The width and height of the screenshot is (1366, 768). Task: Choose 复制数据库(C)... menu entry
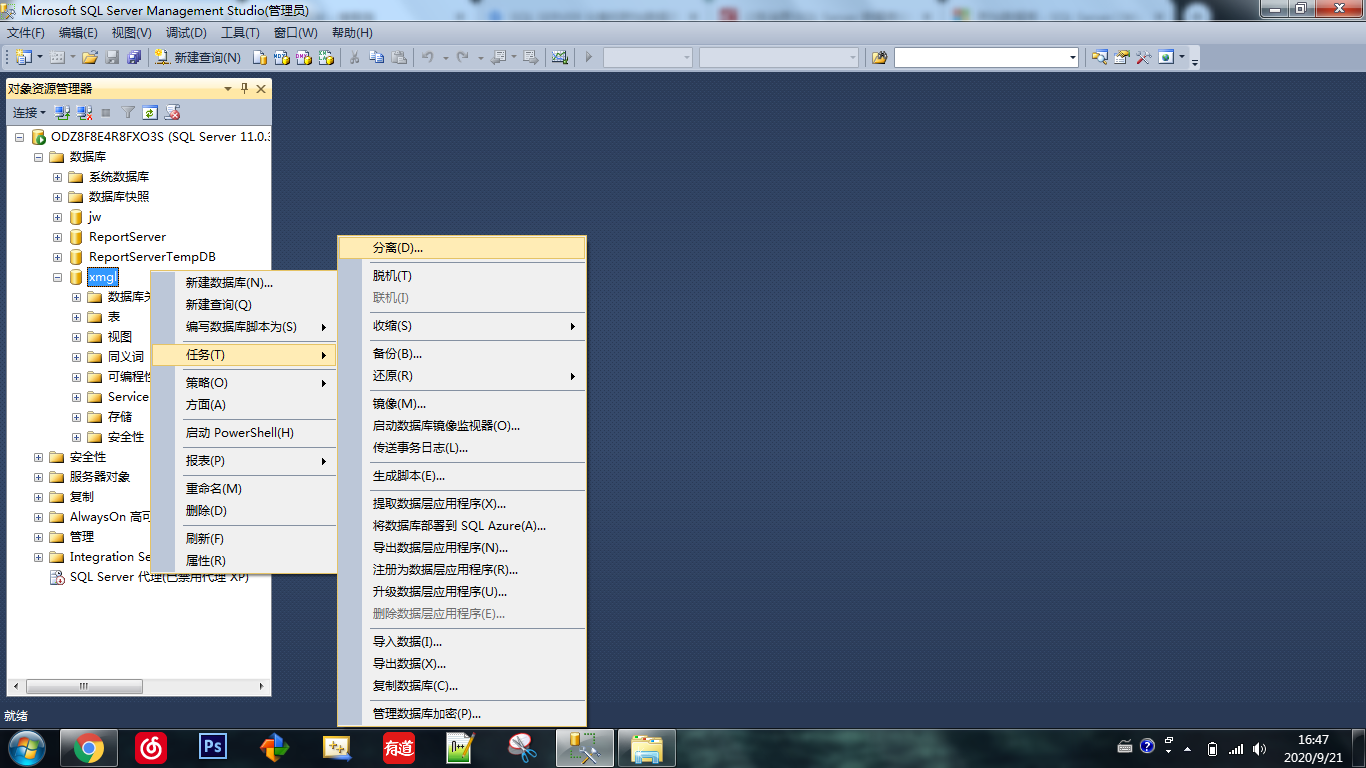[461, 686]
